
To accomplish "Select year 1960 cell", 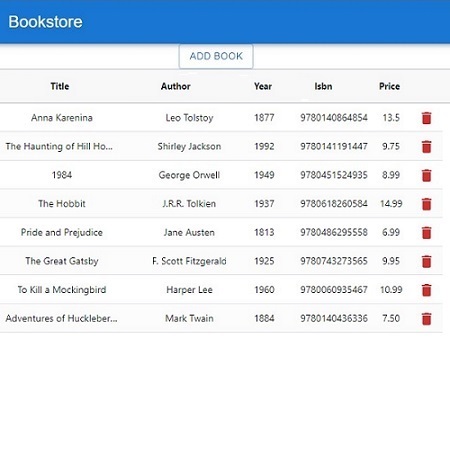I will point(264,290).
